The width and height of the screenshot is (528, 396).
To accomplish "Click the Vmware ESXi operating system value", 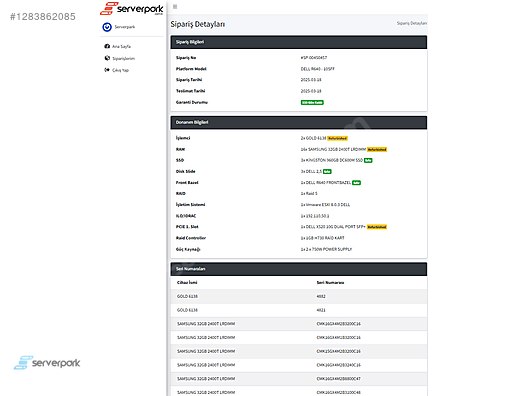I will click(325, 205).
